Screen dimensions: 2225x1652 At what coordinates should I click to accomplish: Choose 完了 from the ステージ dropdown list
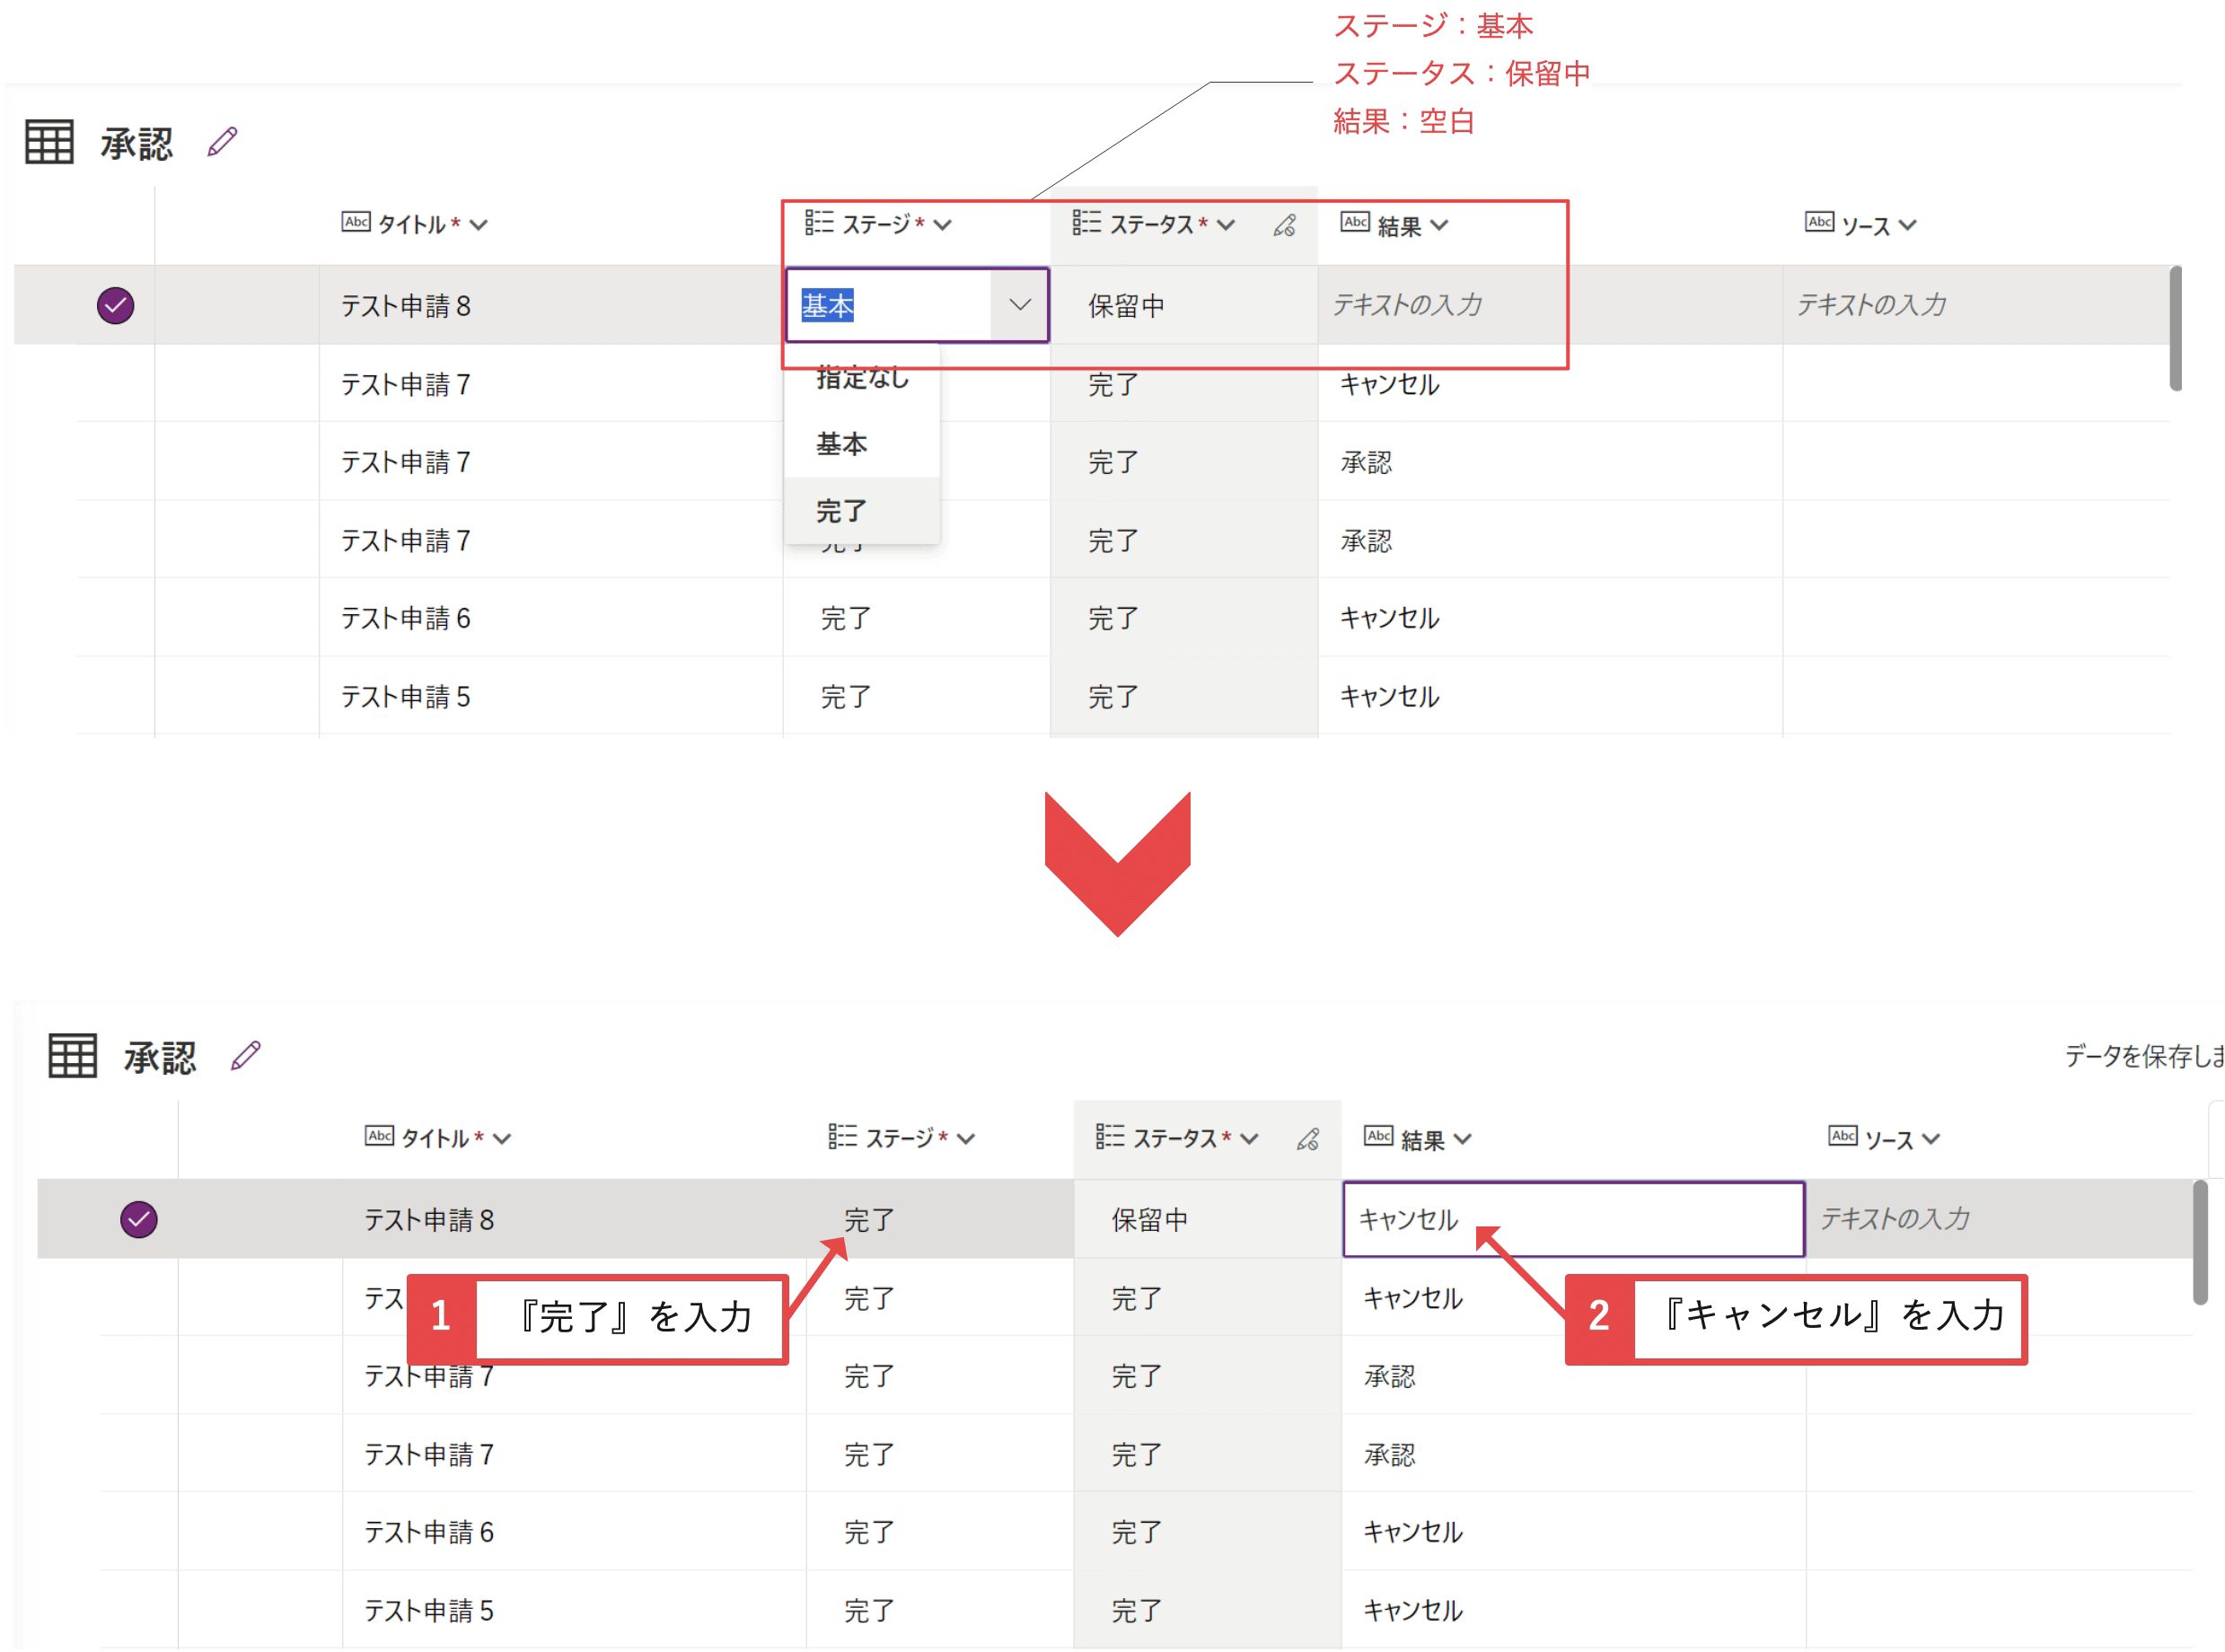pyautogui.click(x=841, y=511)
